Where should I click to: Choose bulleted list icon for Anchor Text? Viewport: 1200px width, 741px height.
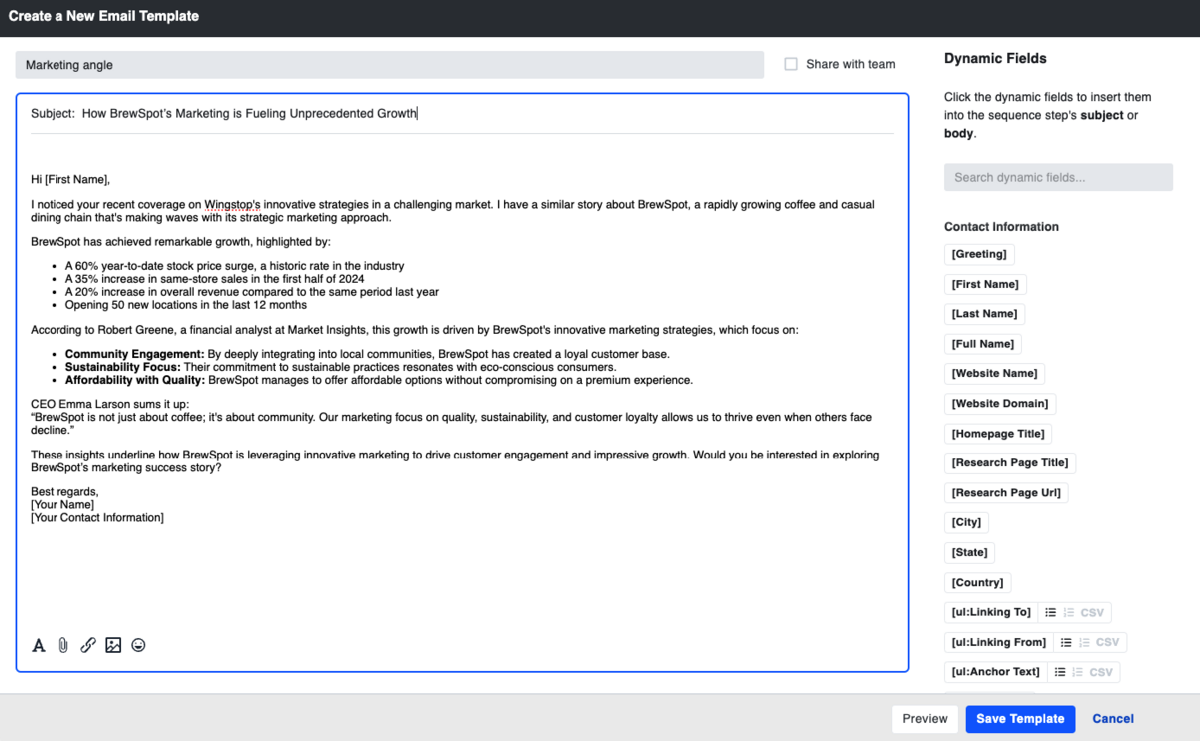coord(1060,672)
